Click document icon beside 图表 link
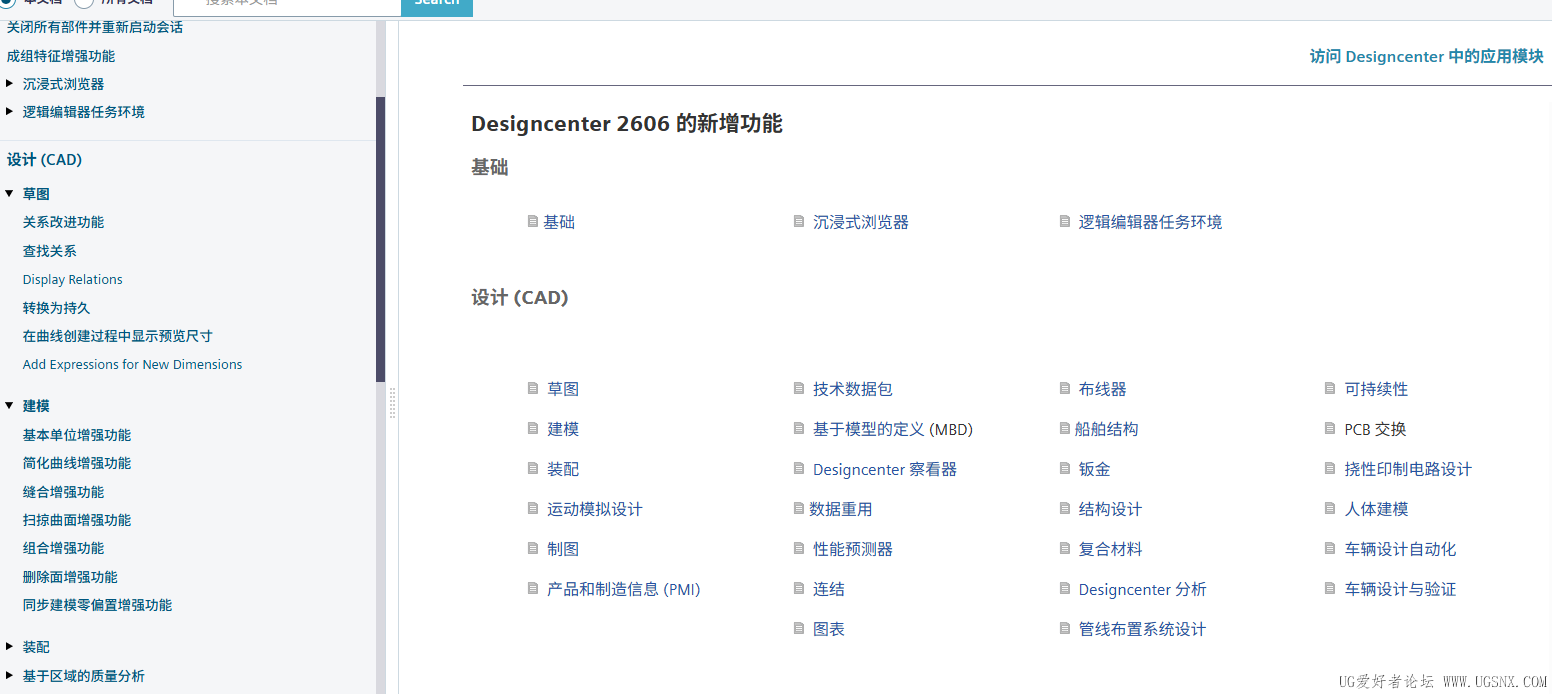 (x=799, y=628)
